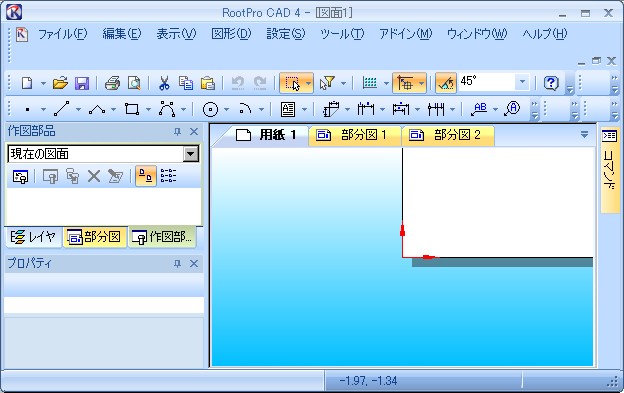Print the drawing with the printer icon
The image size is (624, 393).
pos(112,83)
